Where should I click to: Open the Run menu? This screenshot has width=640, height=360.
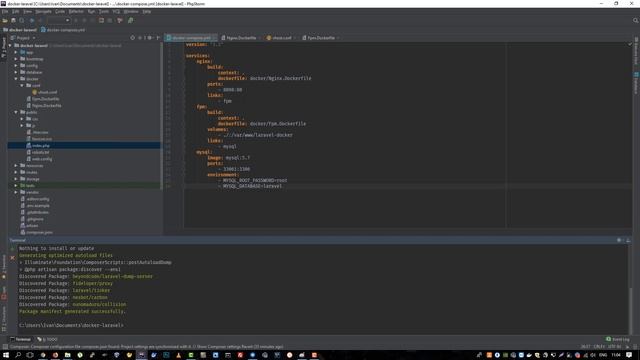[91, 11]
